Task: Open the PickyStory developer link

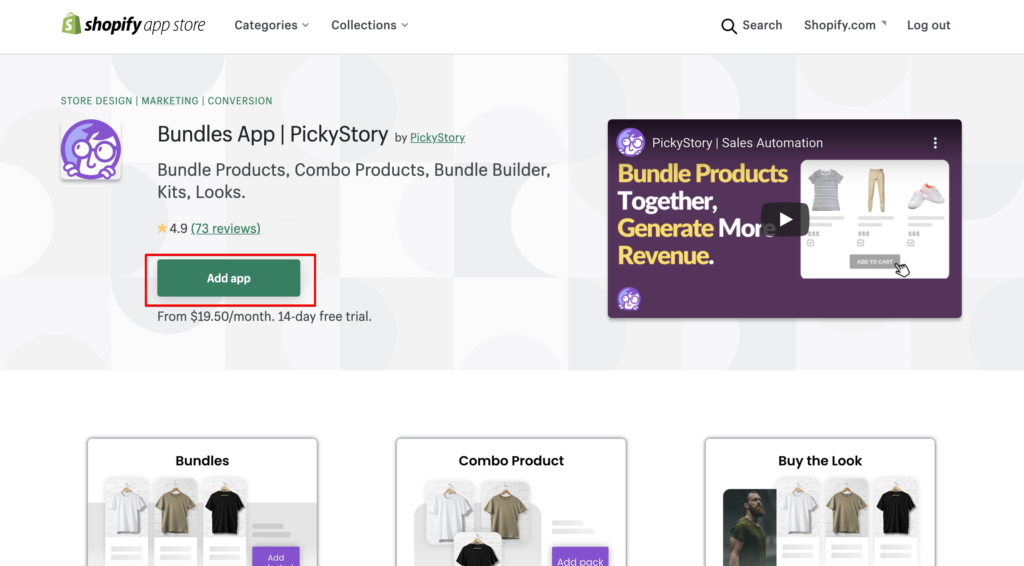Action: (437, 138)
